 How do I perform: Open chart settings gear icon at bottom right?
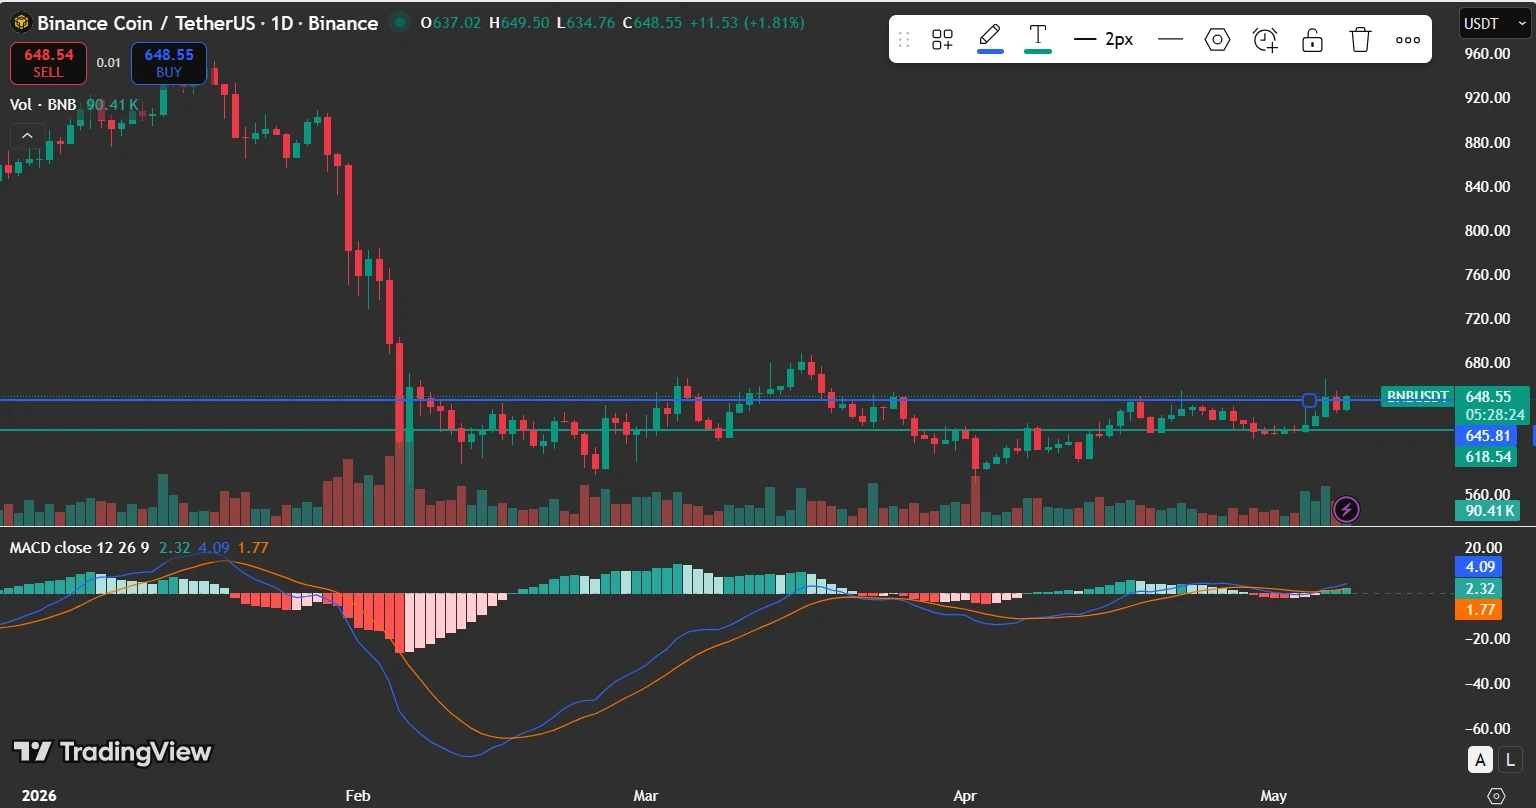coord(1496,796)
